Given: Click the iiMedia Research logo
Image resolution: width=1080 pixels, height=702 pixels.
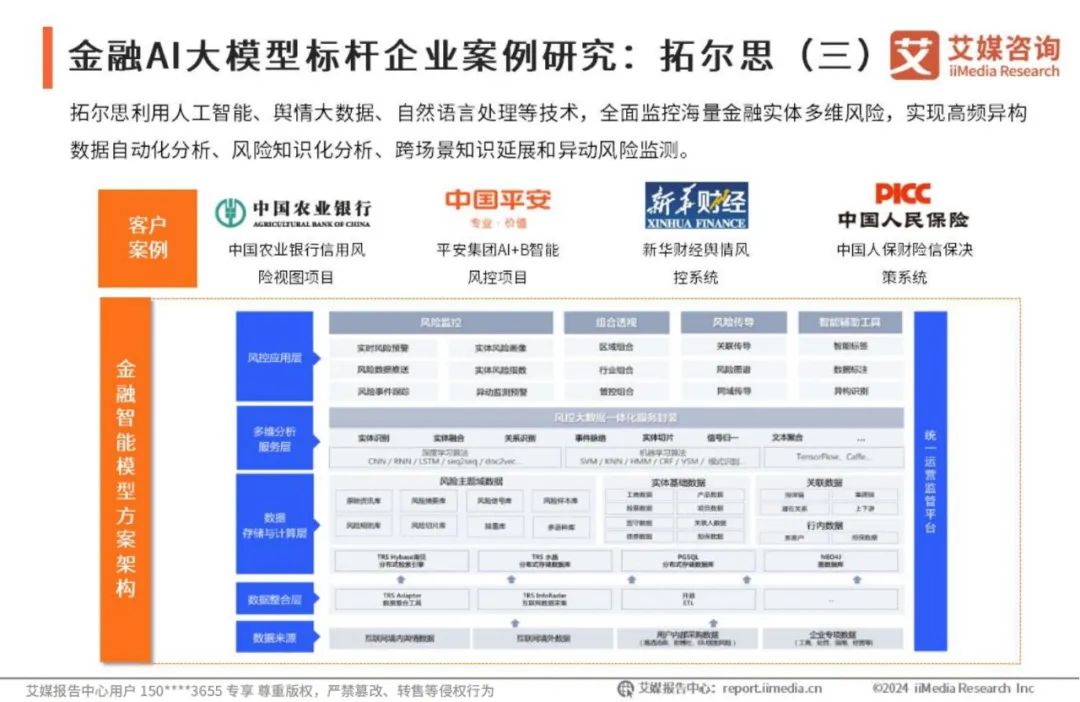Looking at the screenshot, I should [975, 54].
